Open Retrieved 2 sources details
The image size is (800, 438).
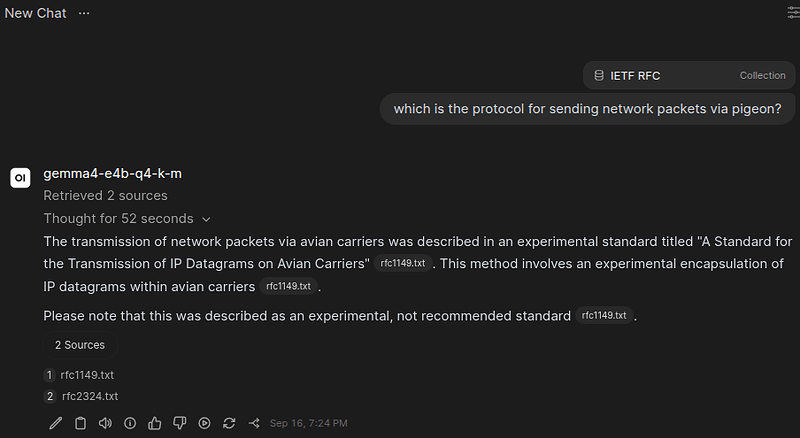(x=106, y=196)
